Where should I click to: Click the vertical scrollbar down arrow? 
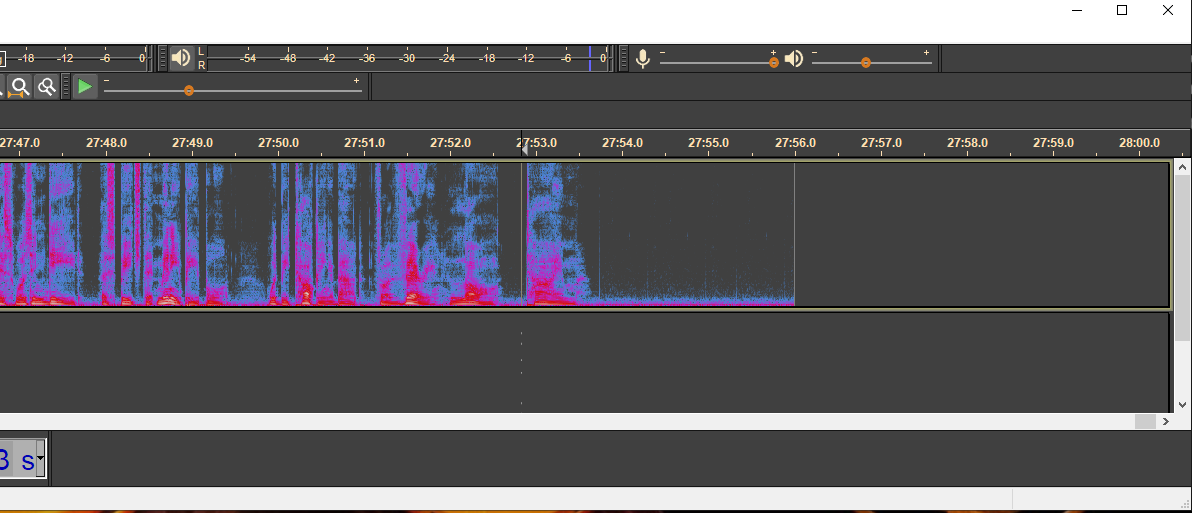(1182, 405)
